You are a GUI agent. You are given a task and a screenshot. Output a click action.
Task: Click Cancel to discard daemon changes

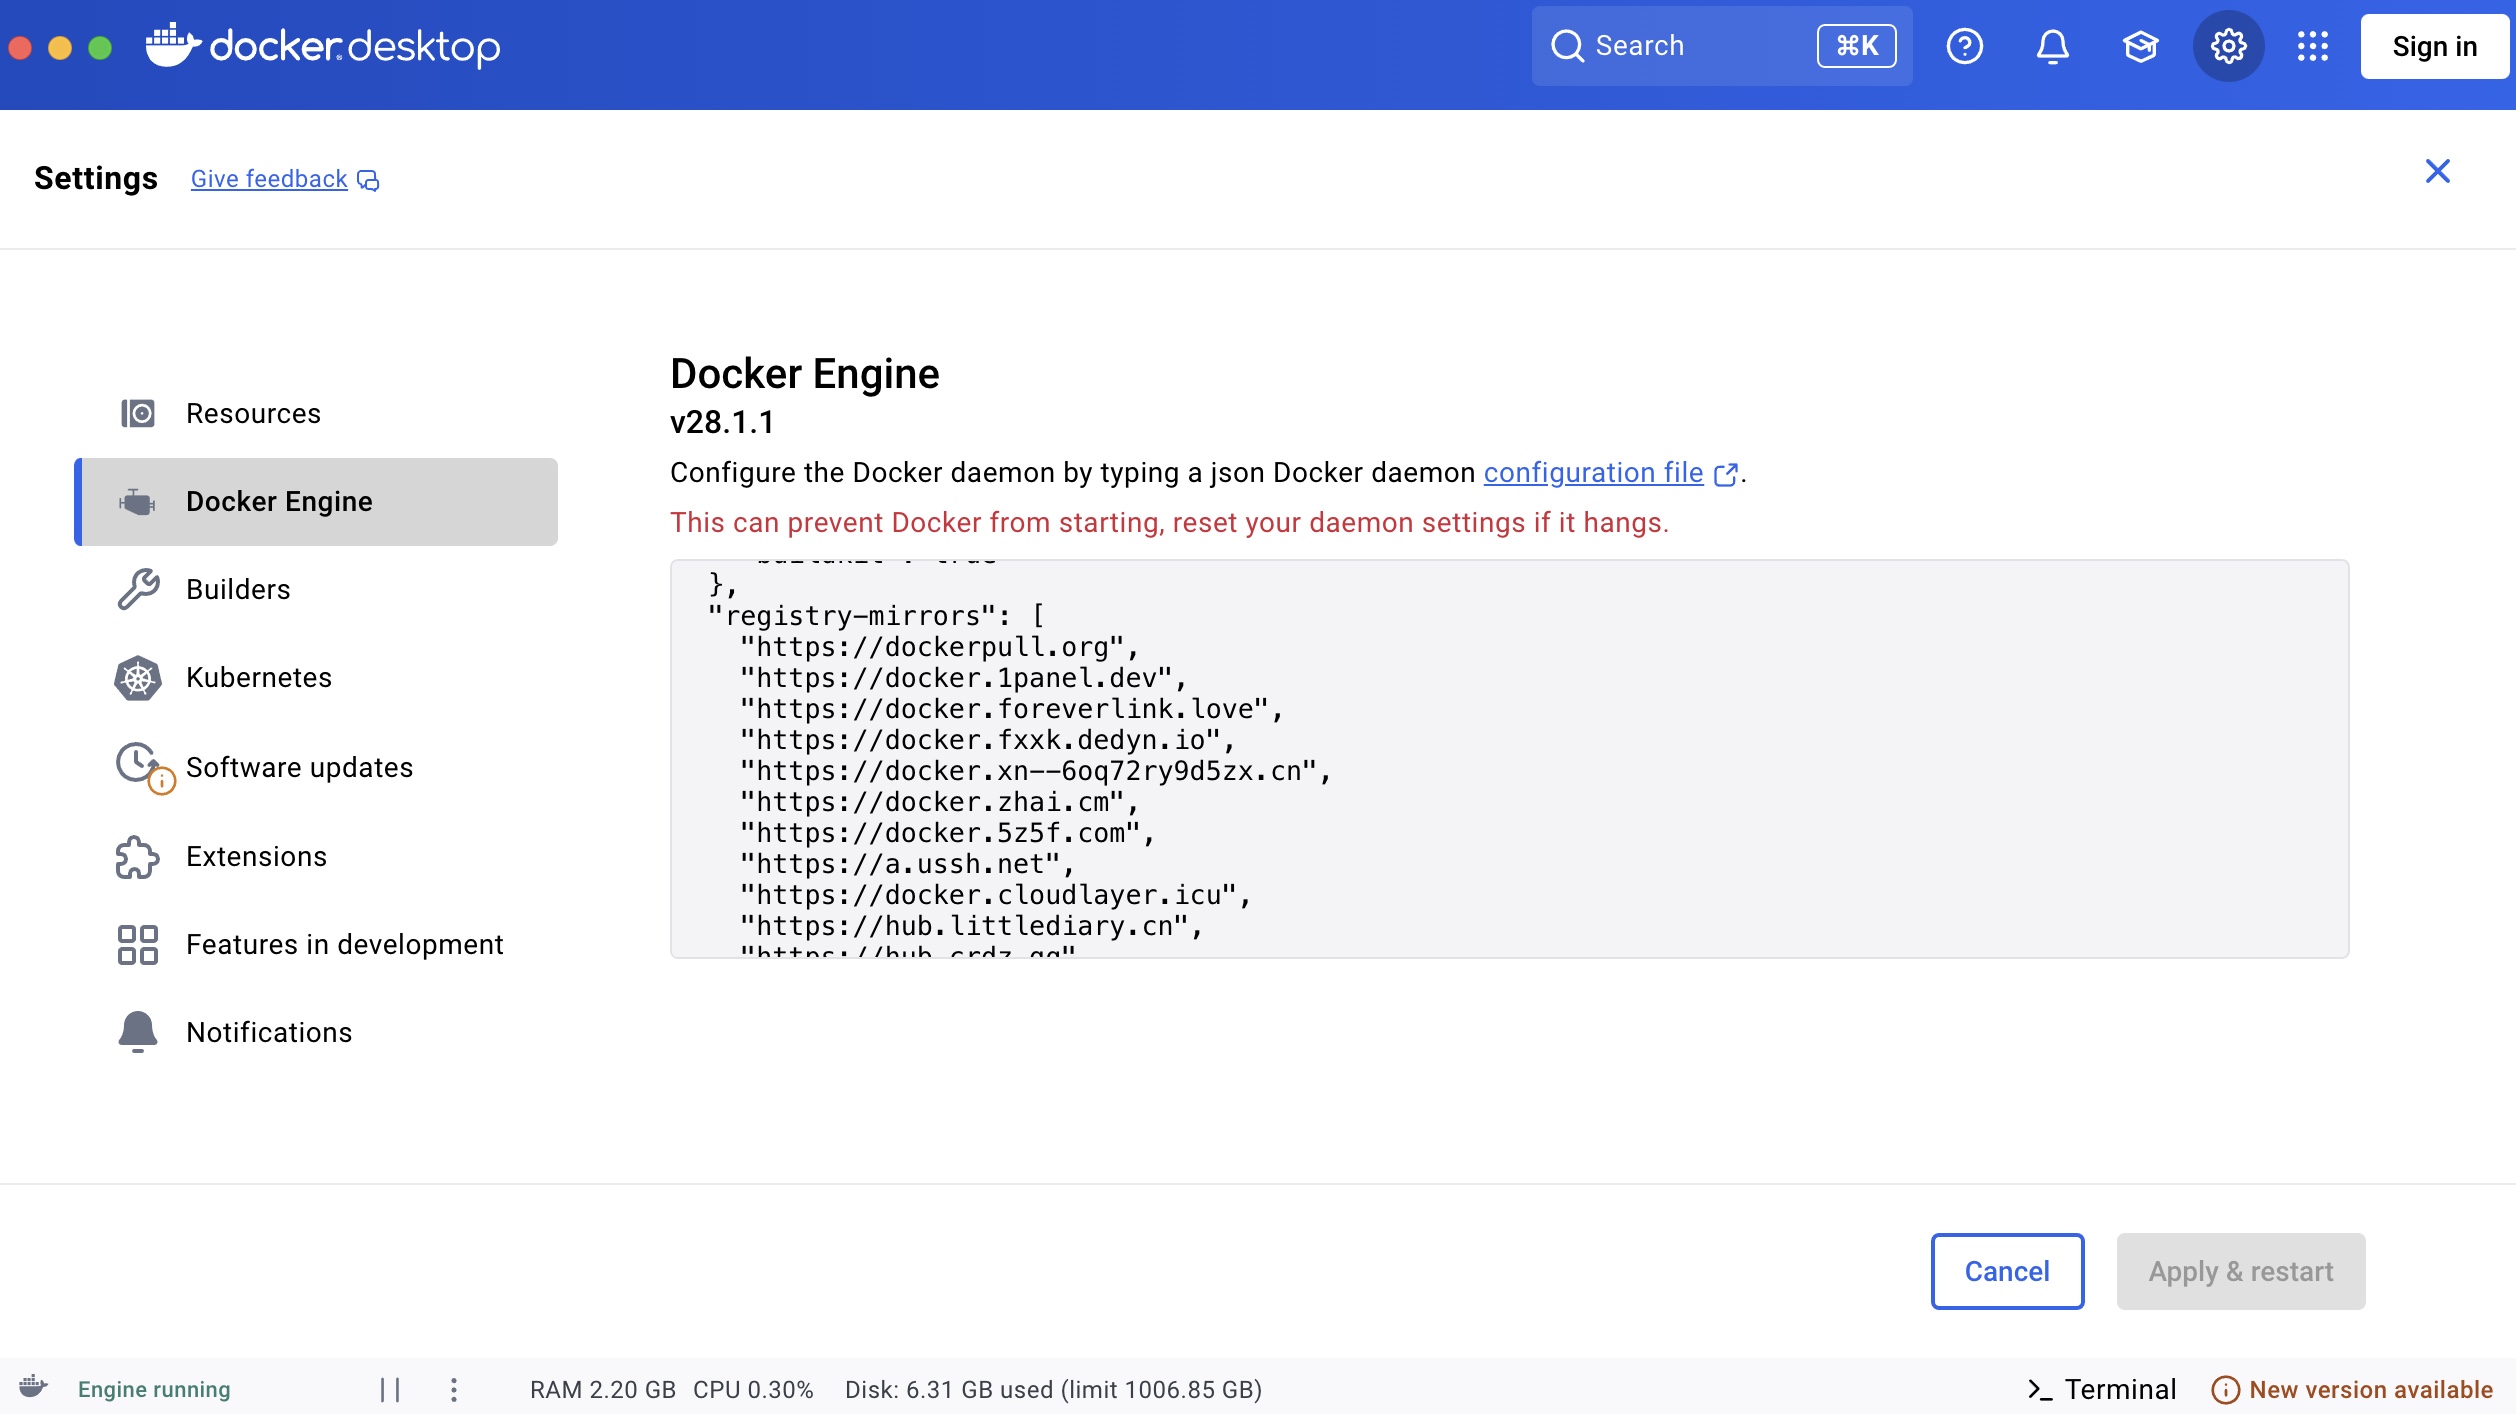[2006, 1271]
